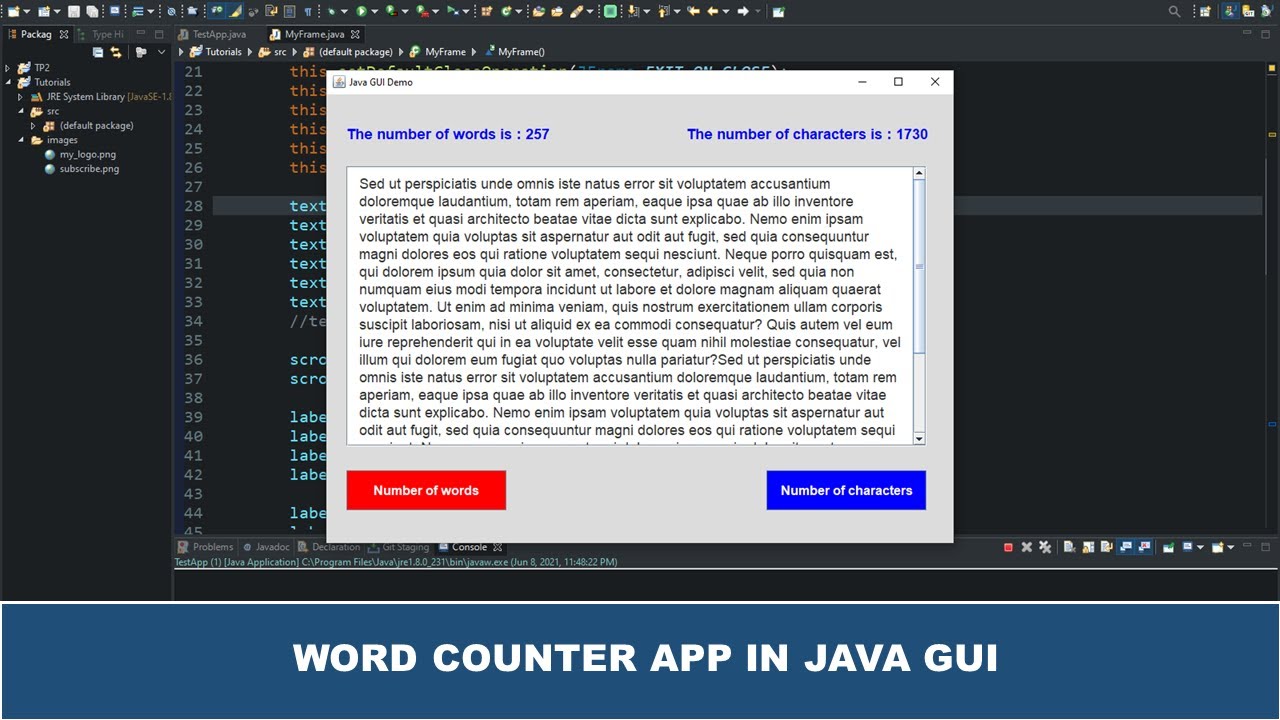Click the Save All toolbar icon
Screen dimensions: 1280x720
(92, 11)
